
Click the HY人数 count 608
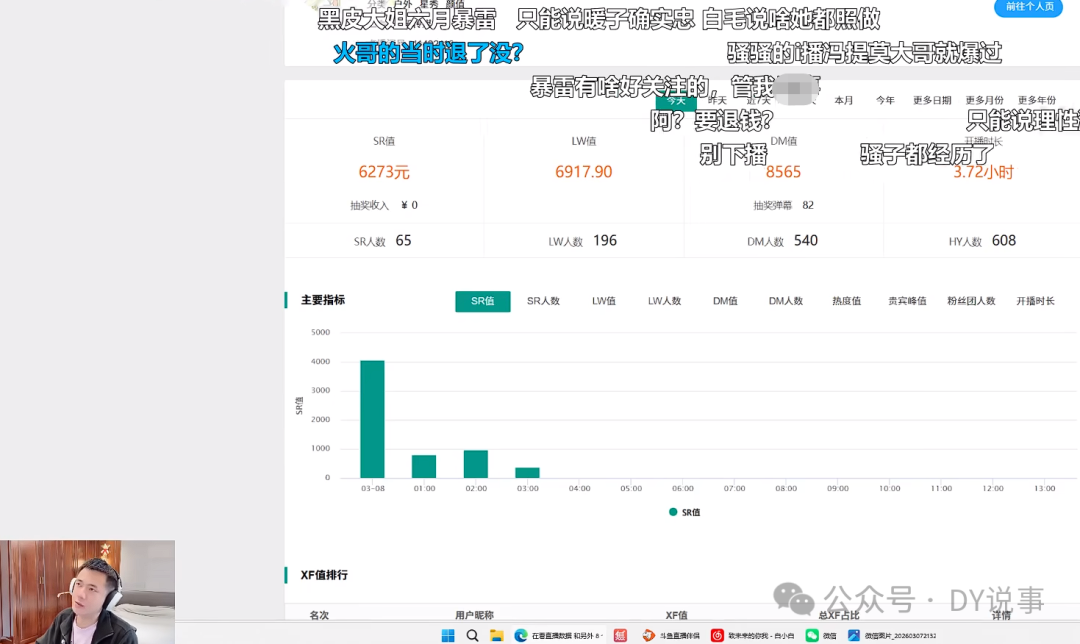click(1004, 240)
